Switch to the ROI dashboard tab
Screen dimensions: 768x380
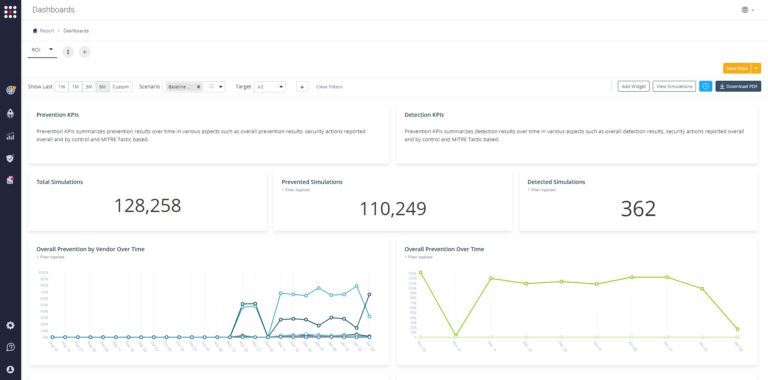pos(36,50)
